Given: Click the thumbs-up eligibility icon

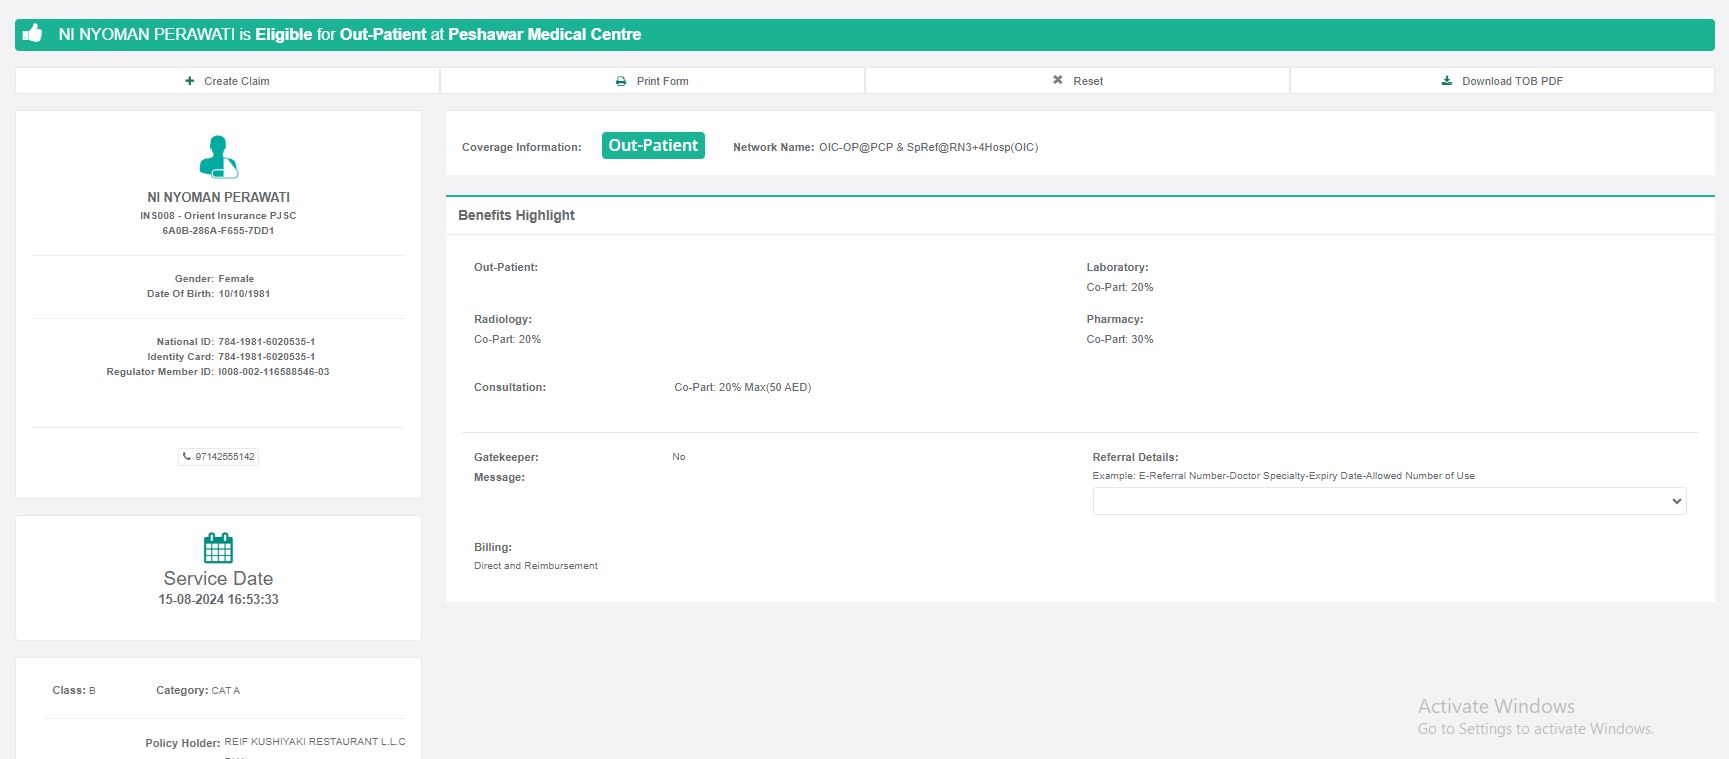Looking at the screenshot, I should tap(33, 34).
